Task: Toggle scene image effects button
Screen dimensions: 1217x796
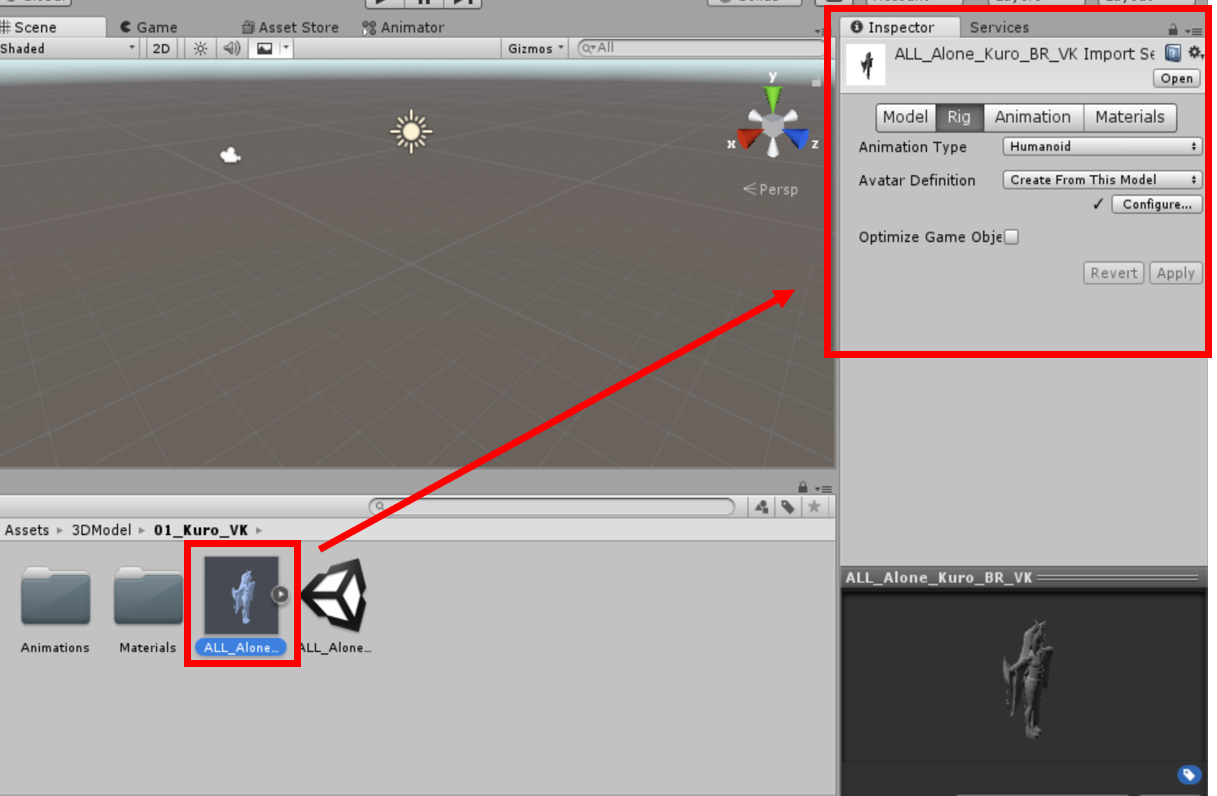Action: [264, 48]
